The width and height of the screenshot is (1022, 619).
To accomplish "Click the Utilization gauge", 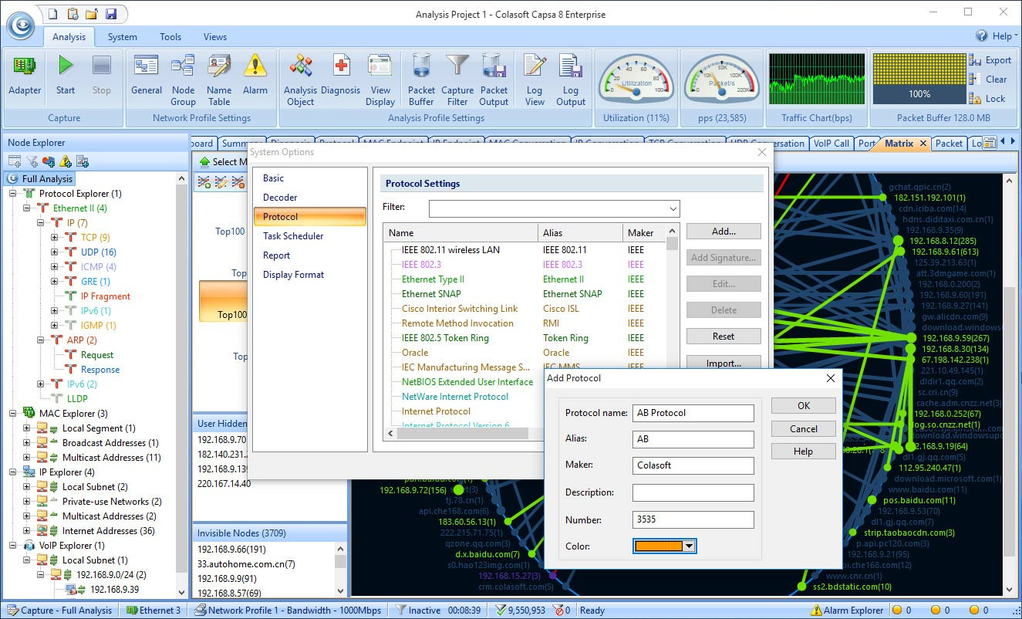I will (636, 80).
